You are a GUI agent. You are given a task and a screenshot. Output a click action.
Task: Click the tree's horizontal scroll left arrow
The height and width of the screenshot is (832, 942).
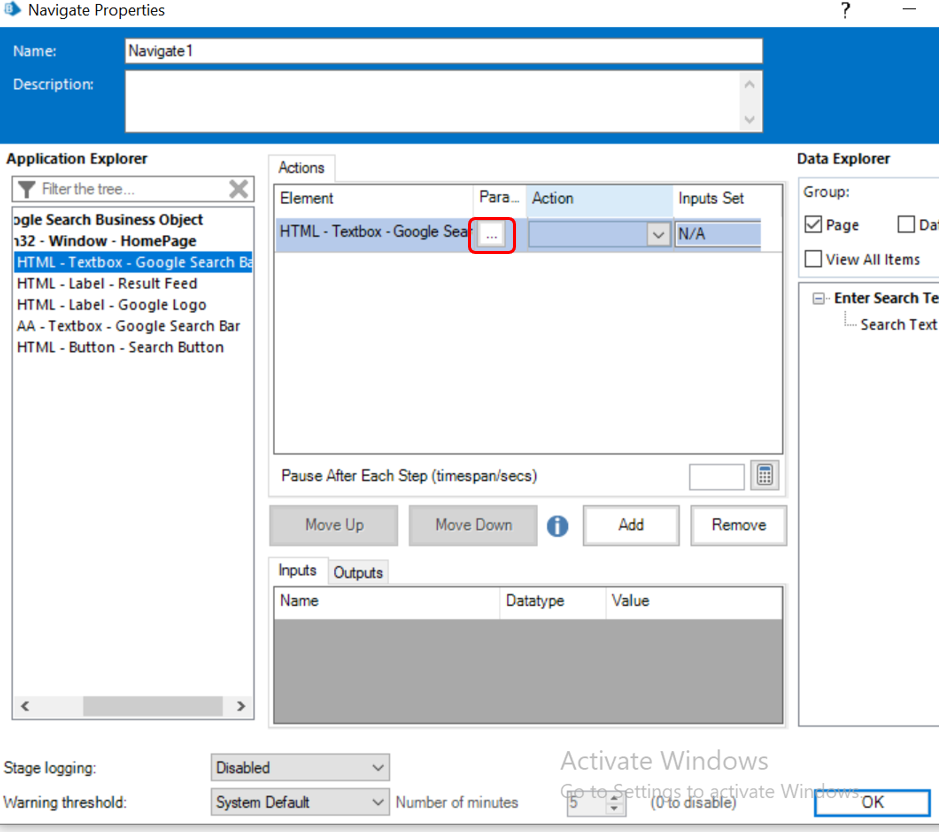(x=25, y=706)
